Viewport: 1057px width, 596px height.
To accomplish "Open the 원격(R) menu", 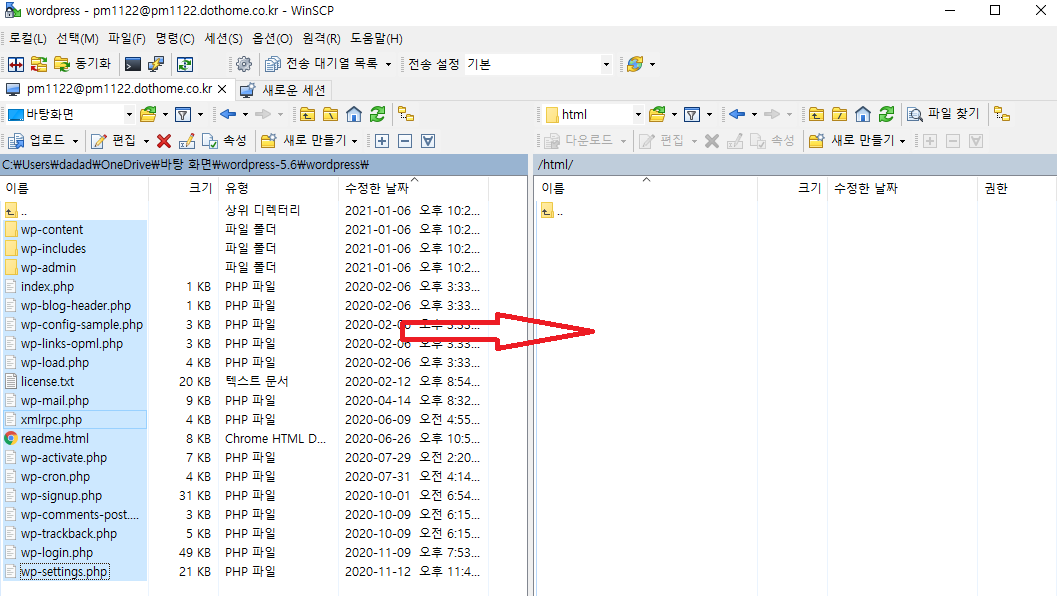I will click(x=322, y=38).
